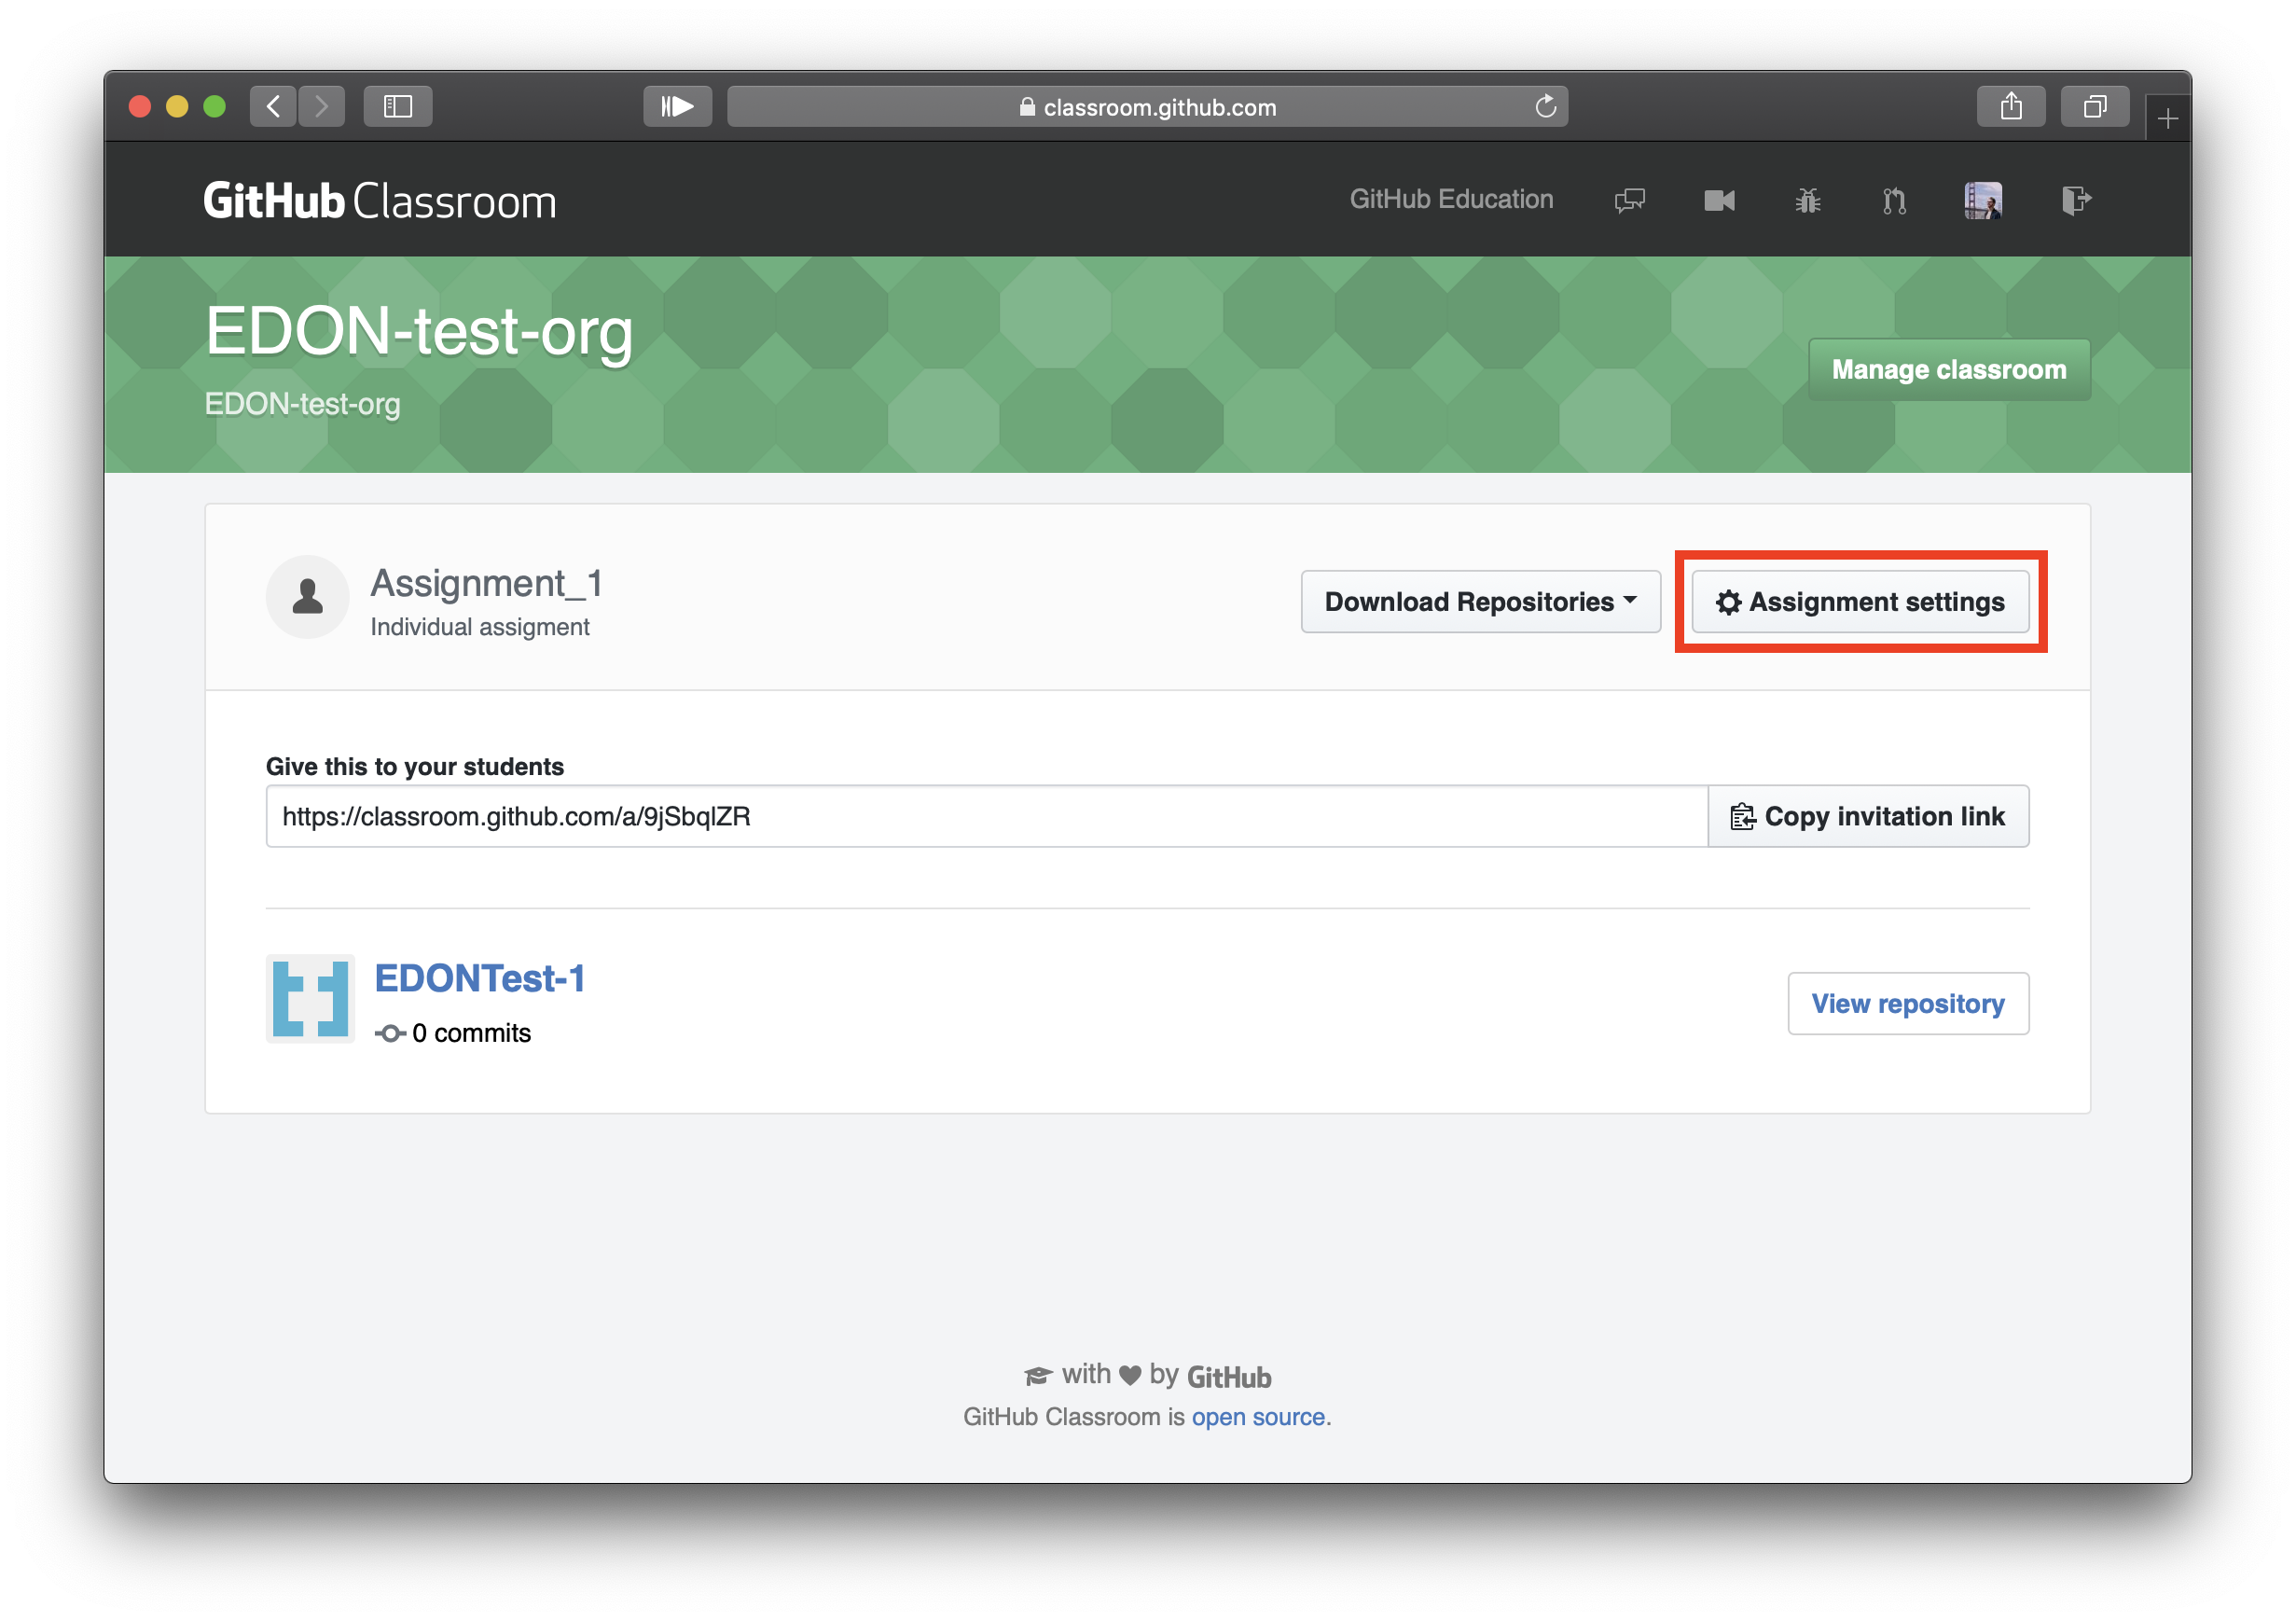
Task: Reload the page with refresh icon
Action: click(x=1545, y=106)
